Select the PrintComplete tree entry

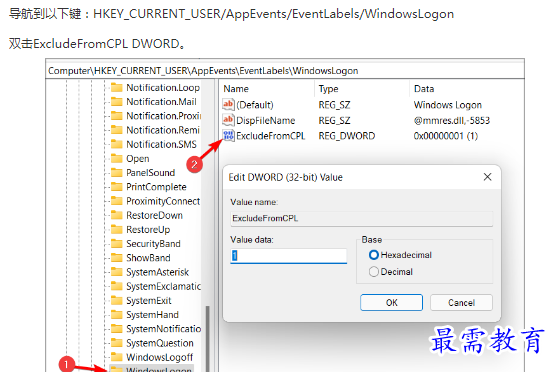click(x=156, y=187)
